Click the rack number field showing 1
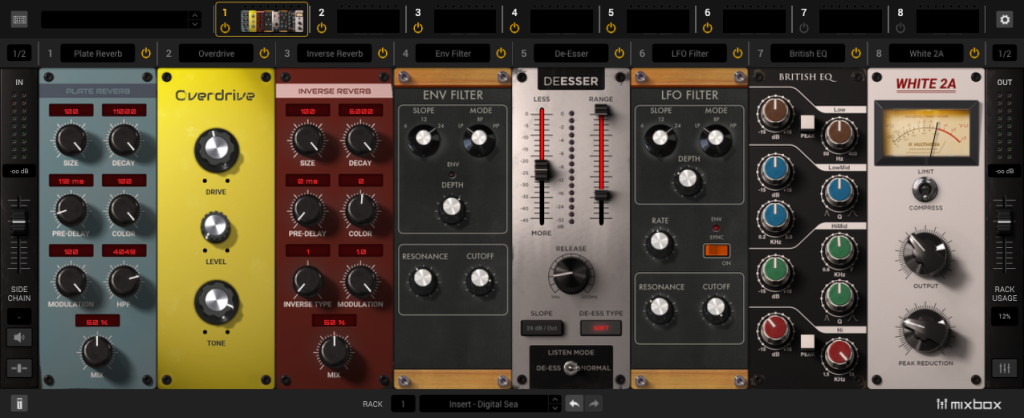This screenshot has height=418, width=1024. click(x=403, y=404)
